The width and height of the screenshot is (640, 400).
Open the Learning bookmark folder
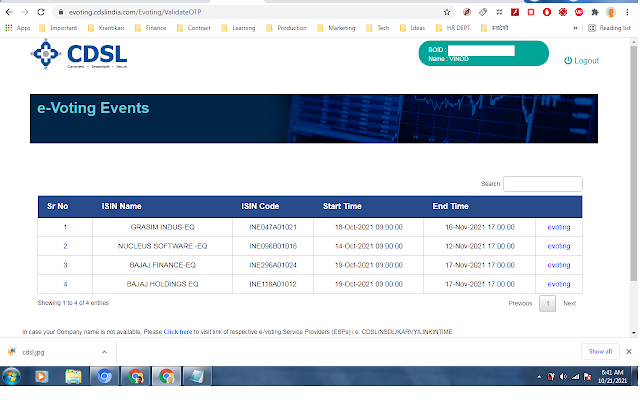pos(238,28)
